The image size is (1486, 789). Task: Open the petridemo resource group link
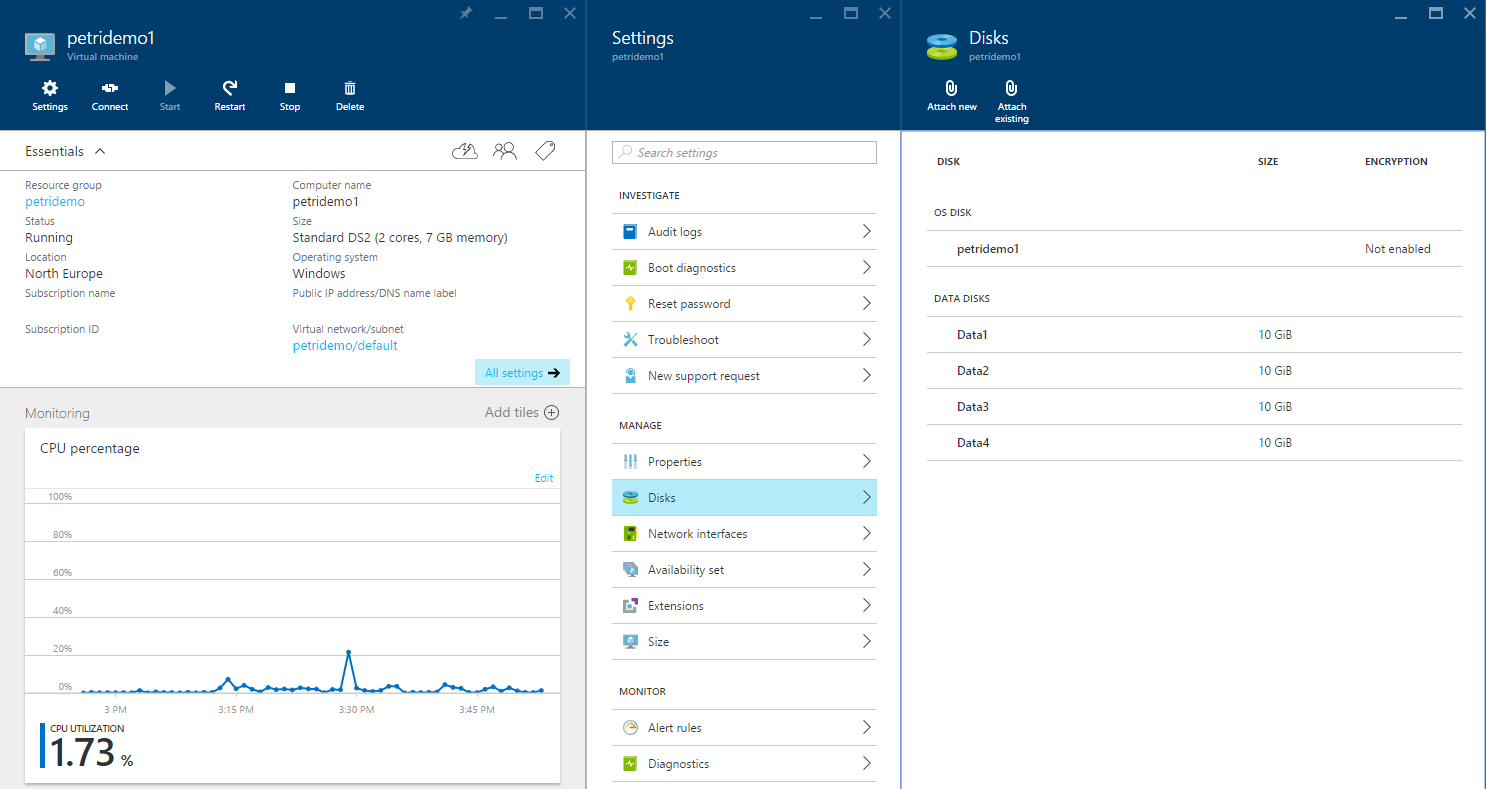click(x=55, y=201)
